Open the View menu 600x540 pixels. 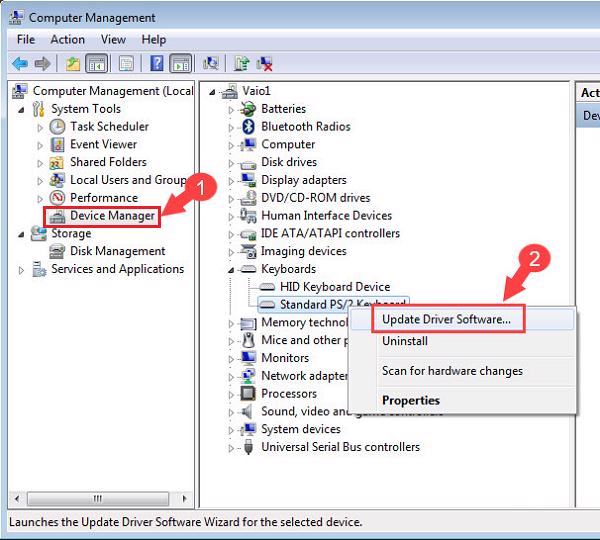point(113,39)
